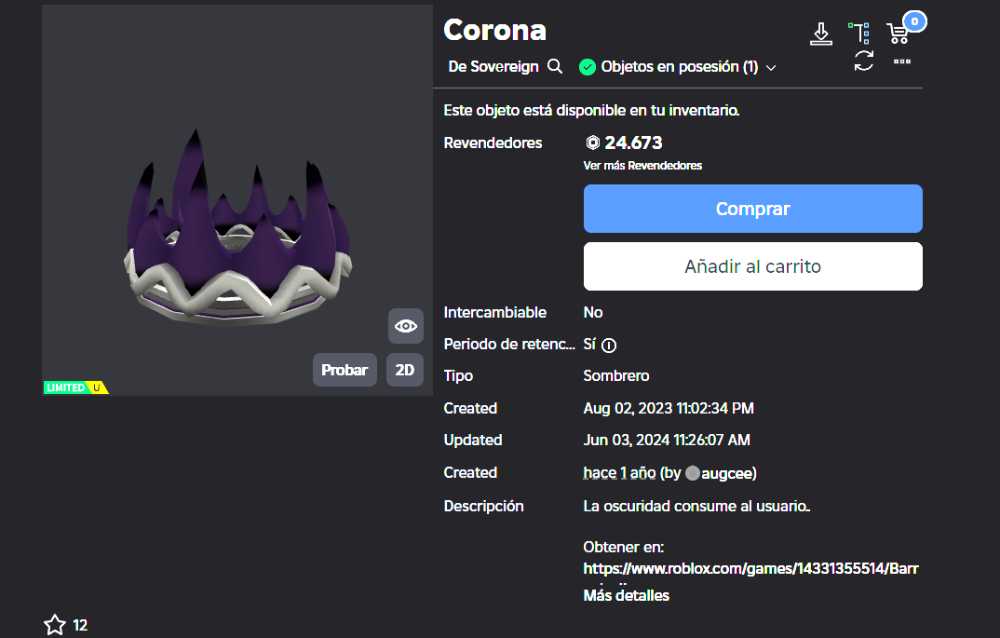Expand the Objetos en posesión dropdown
Image resolution: width=1000 pixels, height=638 pixels.
pyautogui.click(x=770, y=66)
